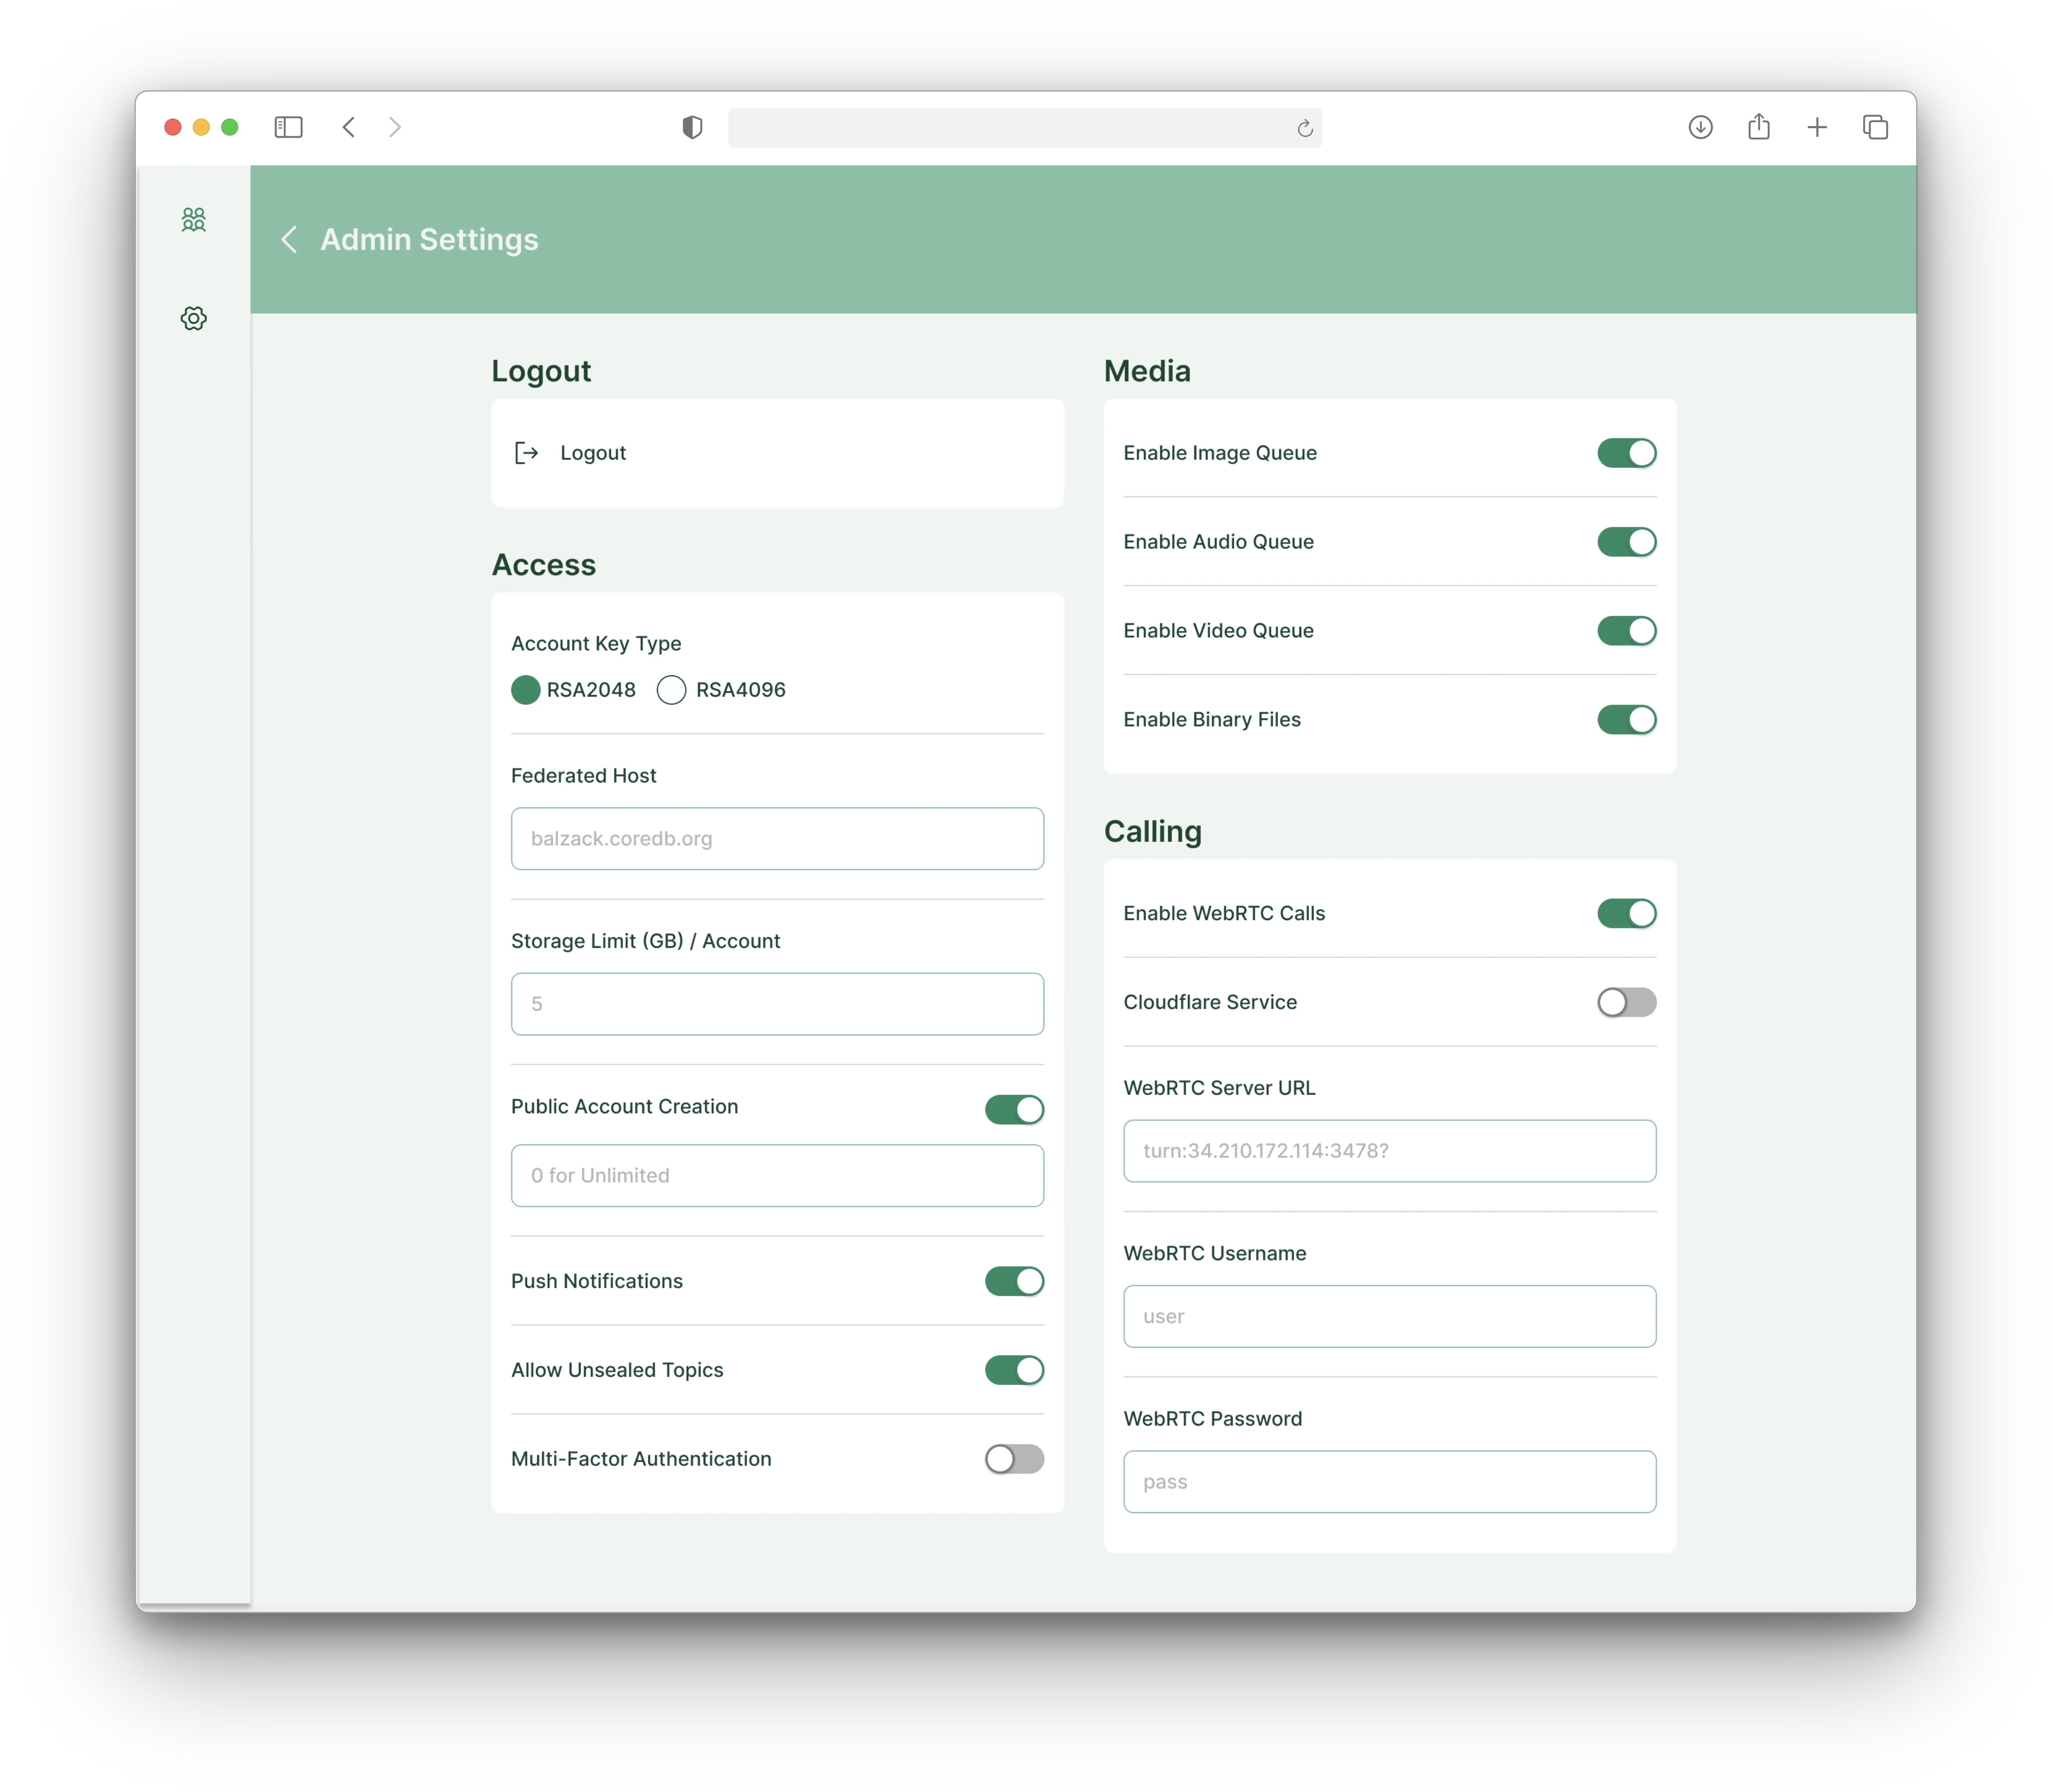Click the Logout button
2052x1792 pixels.
tap(593, 452)
